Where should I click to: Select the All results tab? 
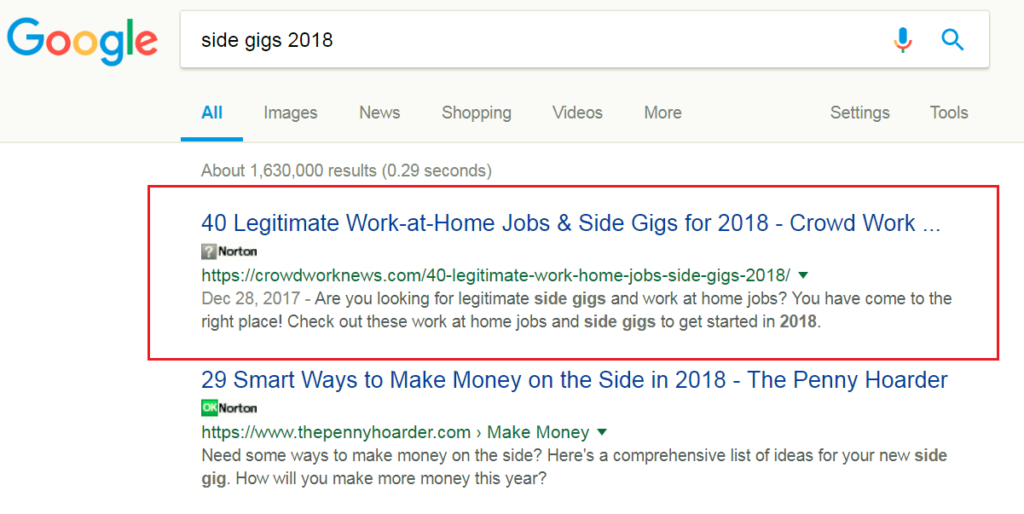(212, 113)
